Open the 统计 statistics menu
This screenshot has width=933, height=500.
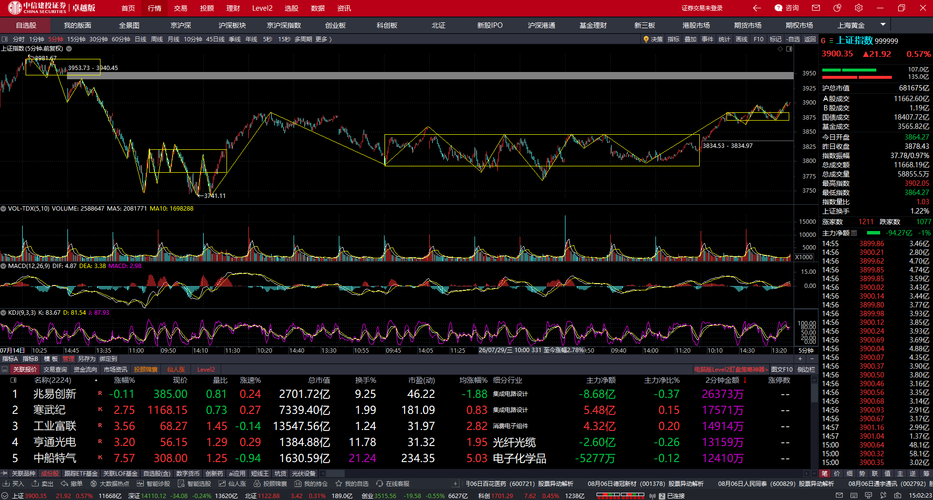(724, 39)
